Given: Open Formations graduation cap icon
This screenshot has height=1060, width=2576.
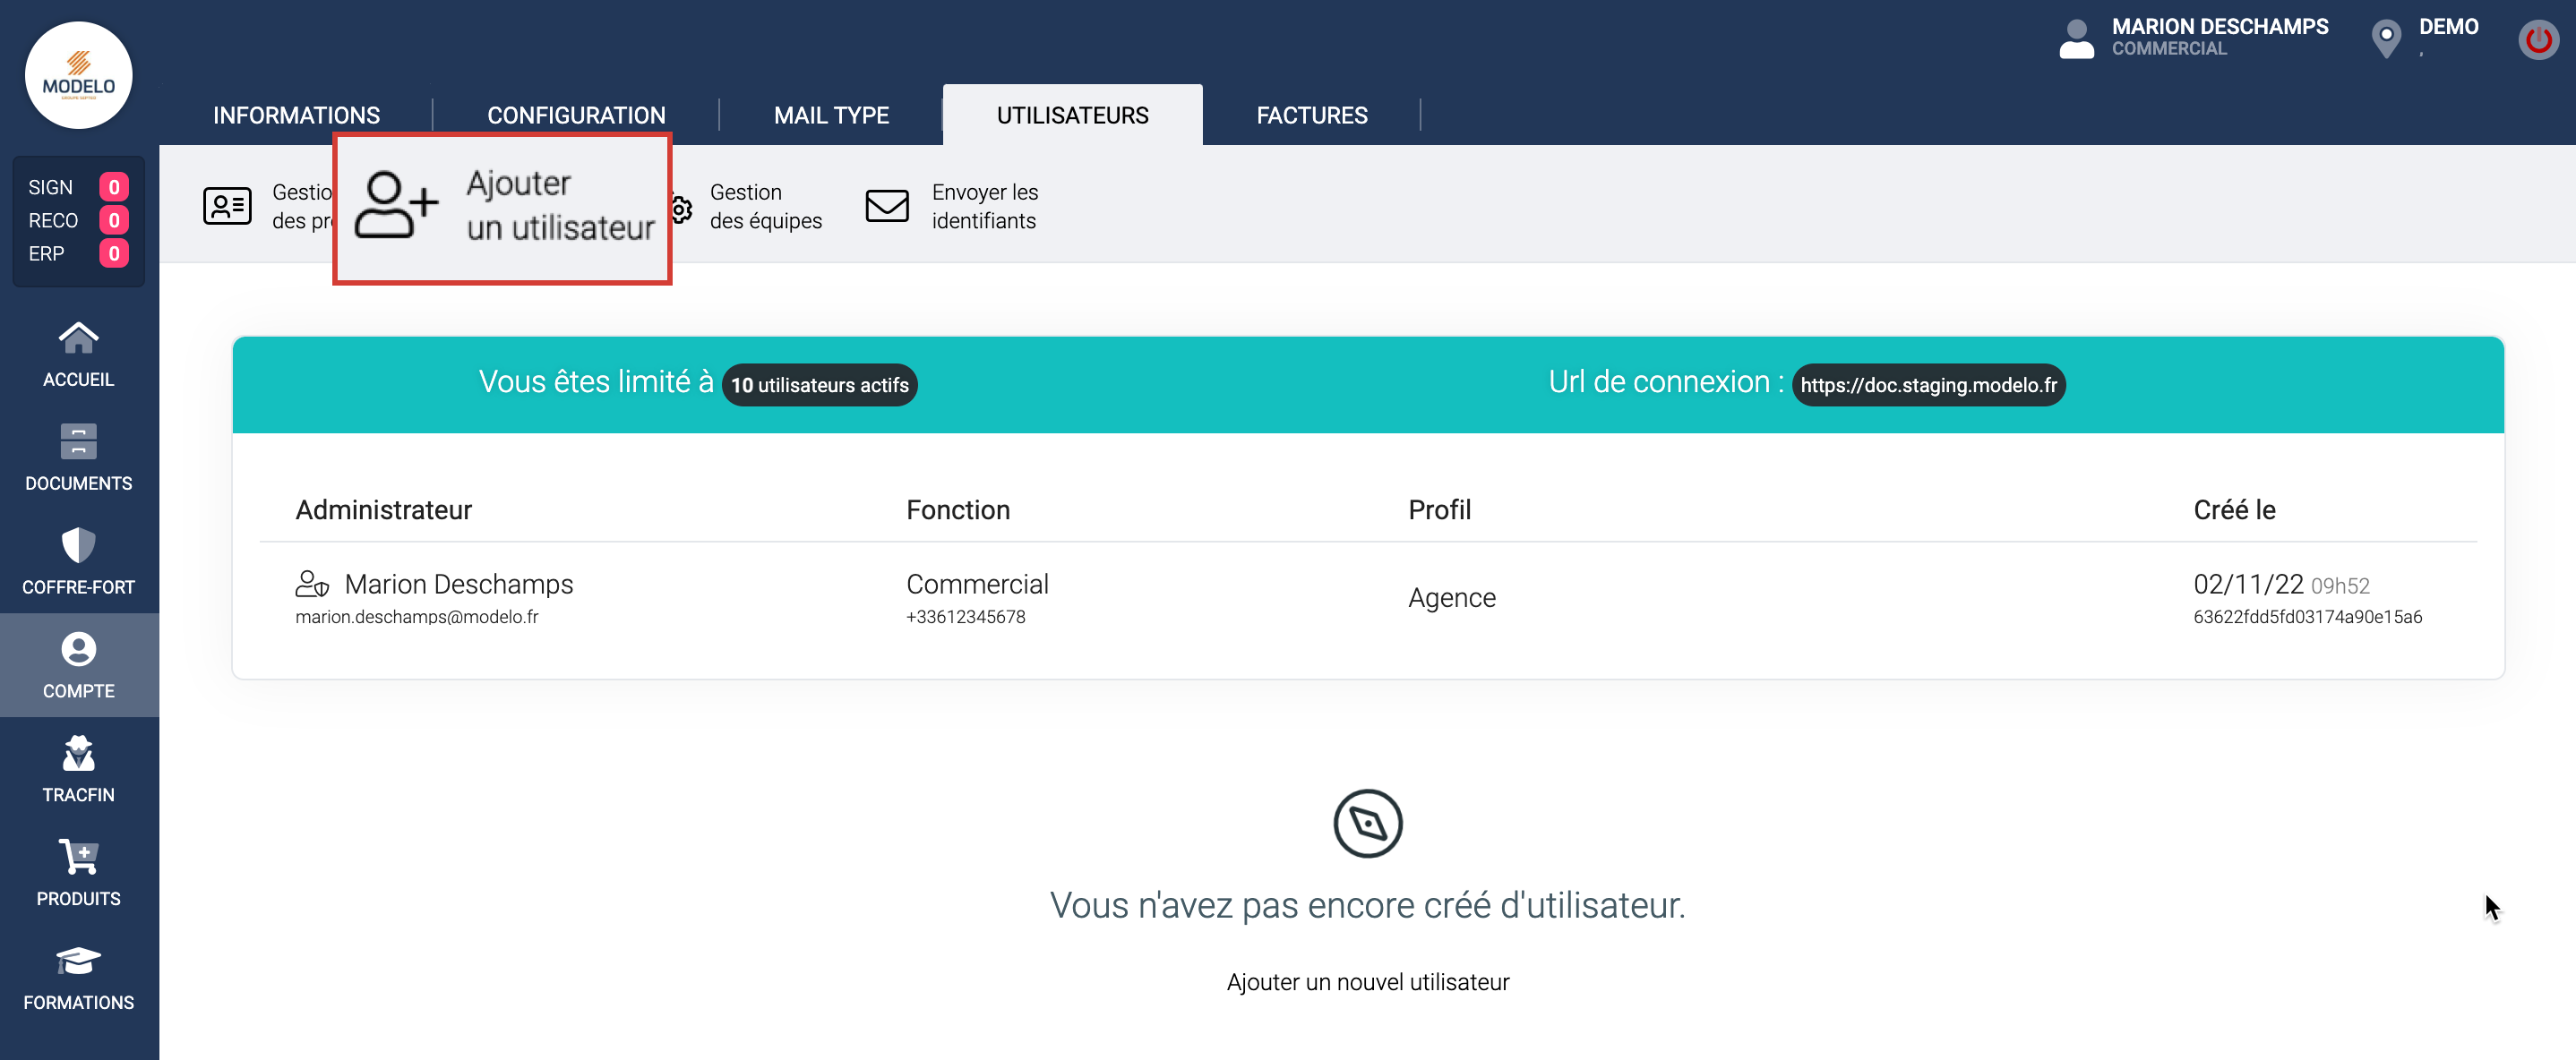Looking at the screenshot, I should [78, 962].
